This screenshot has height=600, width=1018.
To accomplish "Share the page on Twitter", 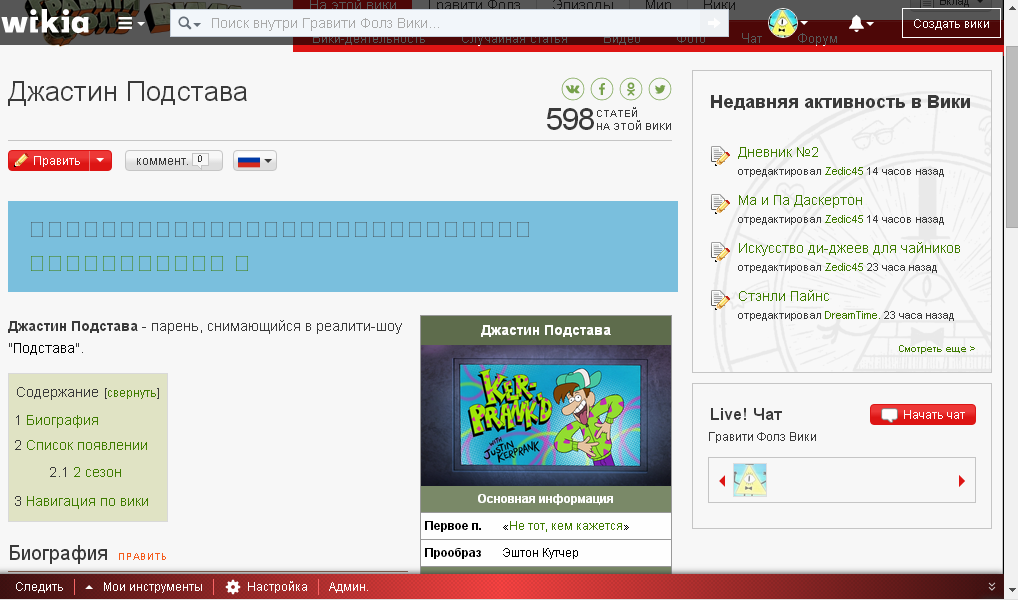I will pos(660,89).
